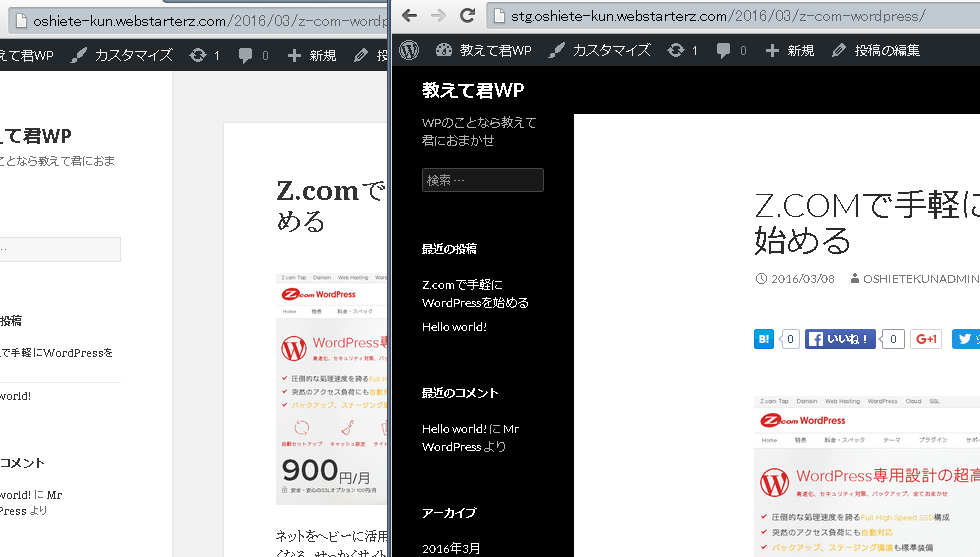Click OSHIETEKUNADMIN author link
Screen dimensions: 980x557
[921, 279]
